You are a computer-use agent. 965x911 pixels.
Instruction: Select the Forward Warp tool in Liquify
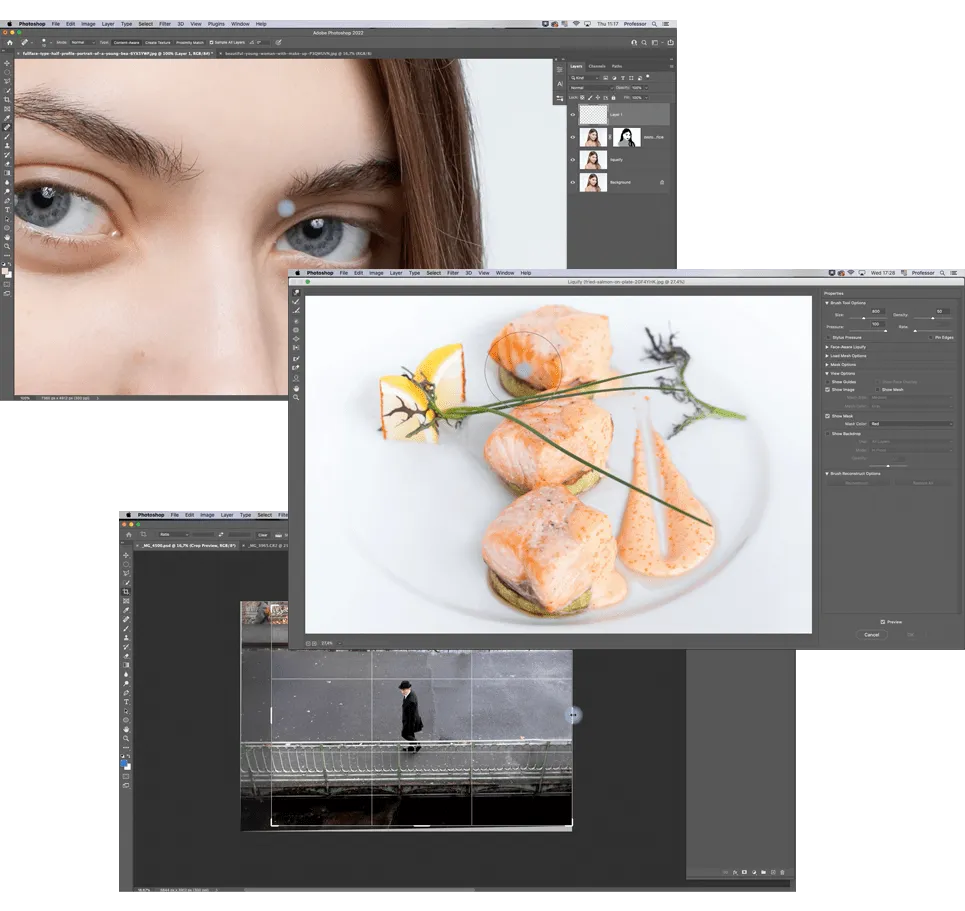click(x=297, y=293)
